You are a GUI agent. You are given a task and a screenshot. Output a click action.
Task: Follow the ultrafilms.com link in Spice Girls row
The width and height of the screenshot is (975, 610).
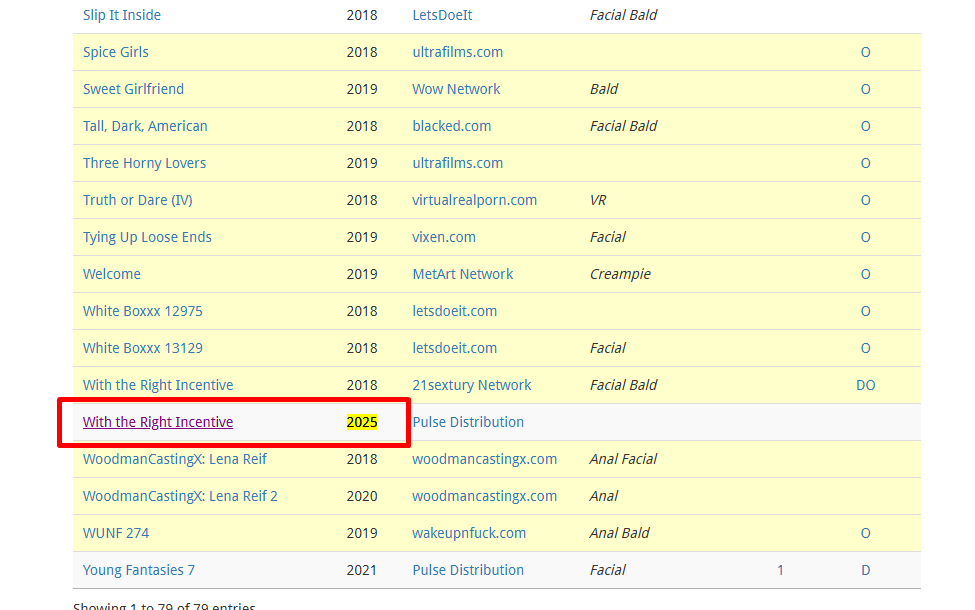pos(458,52)
